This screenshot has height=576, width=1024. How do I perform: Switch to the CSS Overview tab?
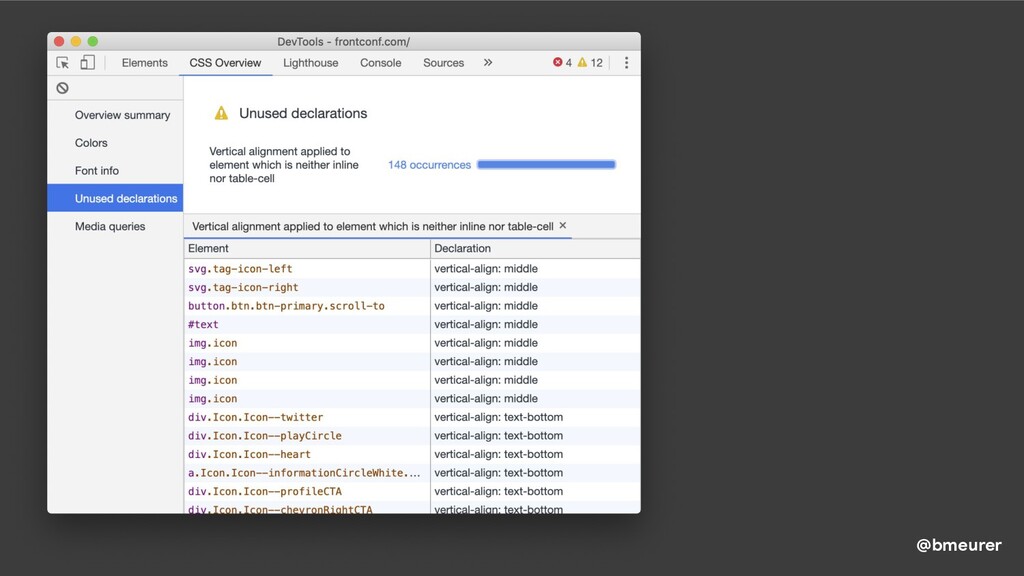tap(225, 63)
